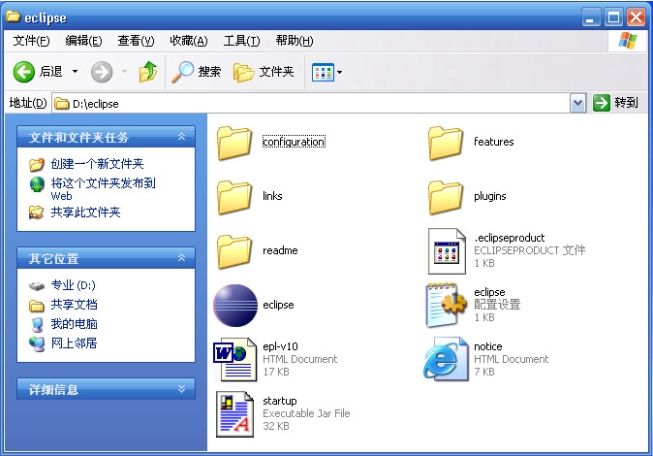Viewport: 653px width, 456px height.
Task: Select the plugins folder icon
Action: 446,197
